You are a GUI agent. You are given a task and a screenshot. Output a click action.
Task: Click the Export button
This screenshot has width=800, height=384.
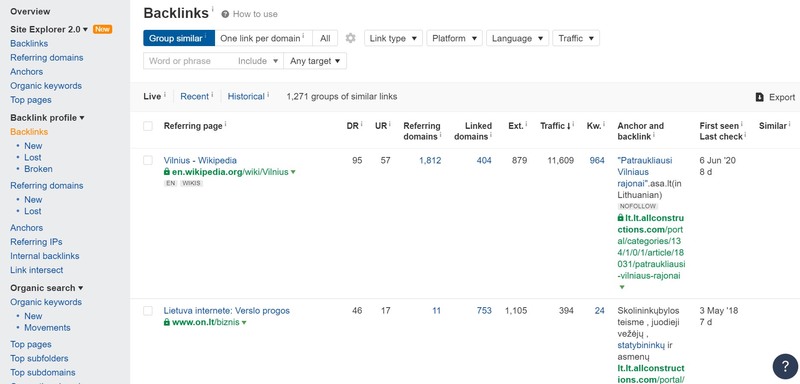776,97
